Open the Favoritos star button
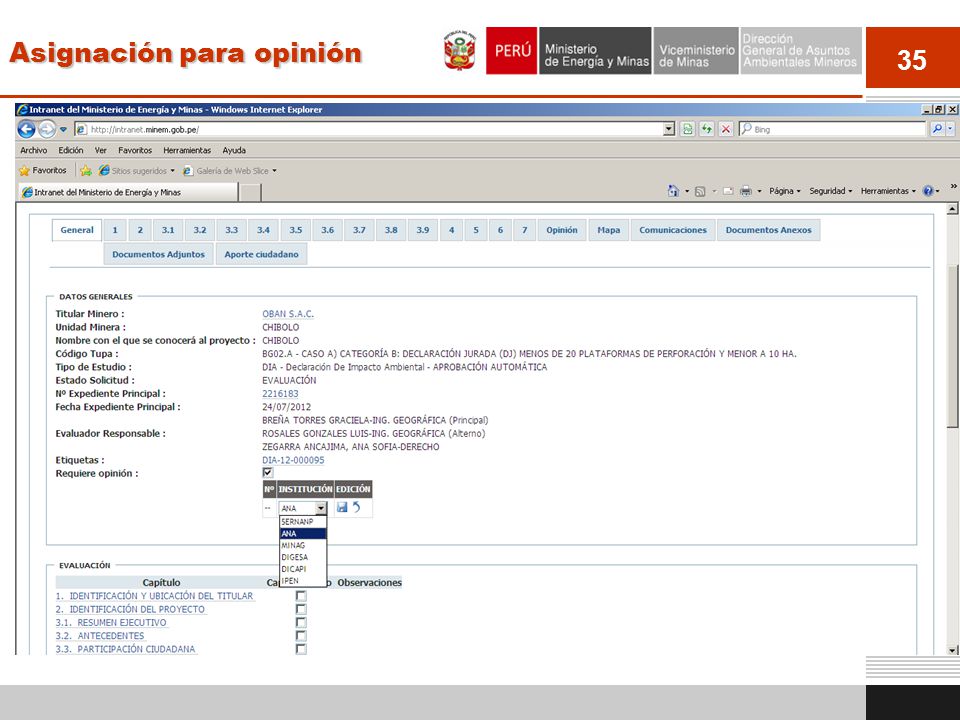The height and width of the screenshot is (720, 960). pos(43,170)
